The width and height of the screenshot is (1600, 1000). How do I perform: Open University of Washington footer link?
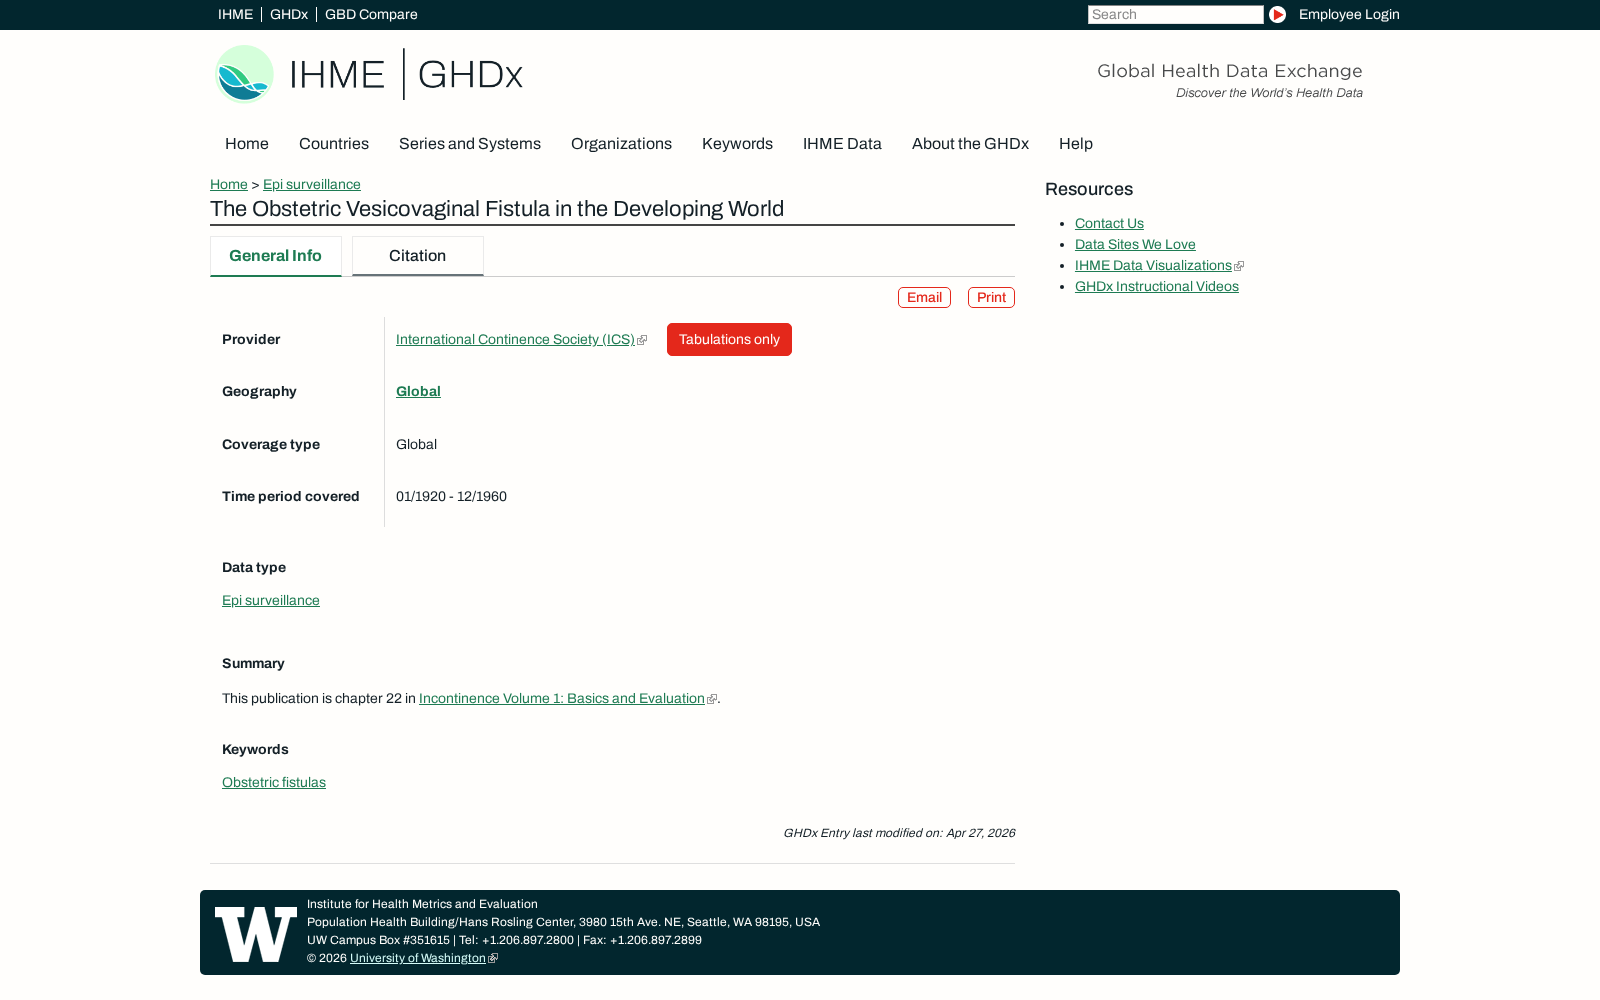click(418, 958)
